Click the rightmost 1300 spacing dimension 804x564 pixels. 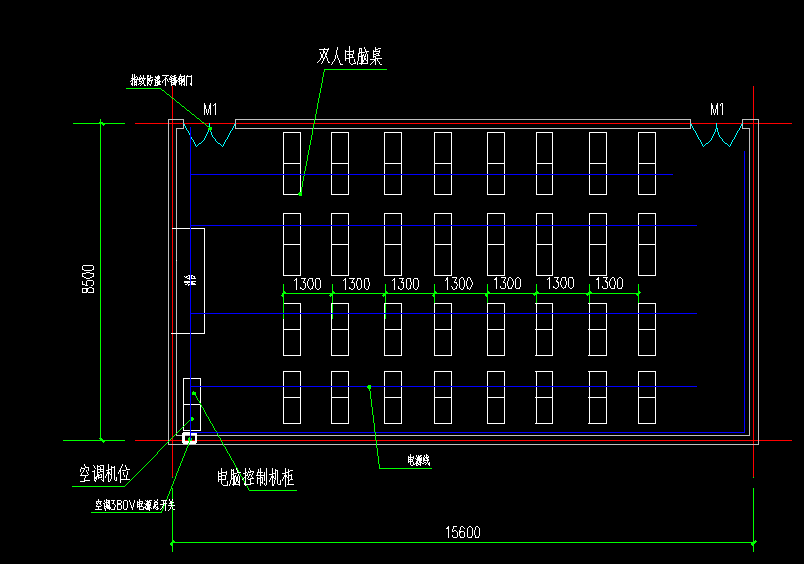tap(609, 284)
